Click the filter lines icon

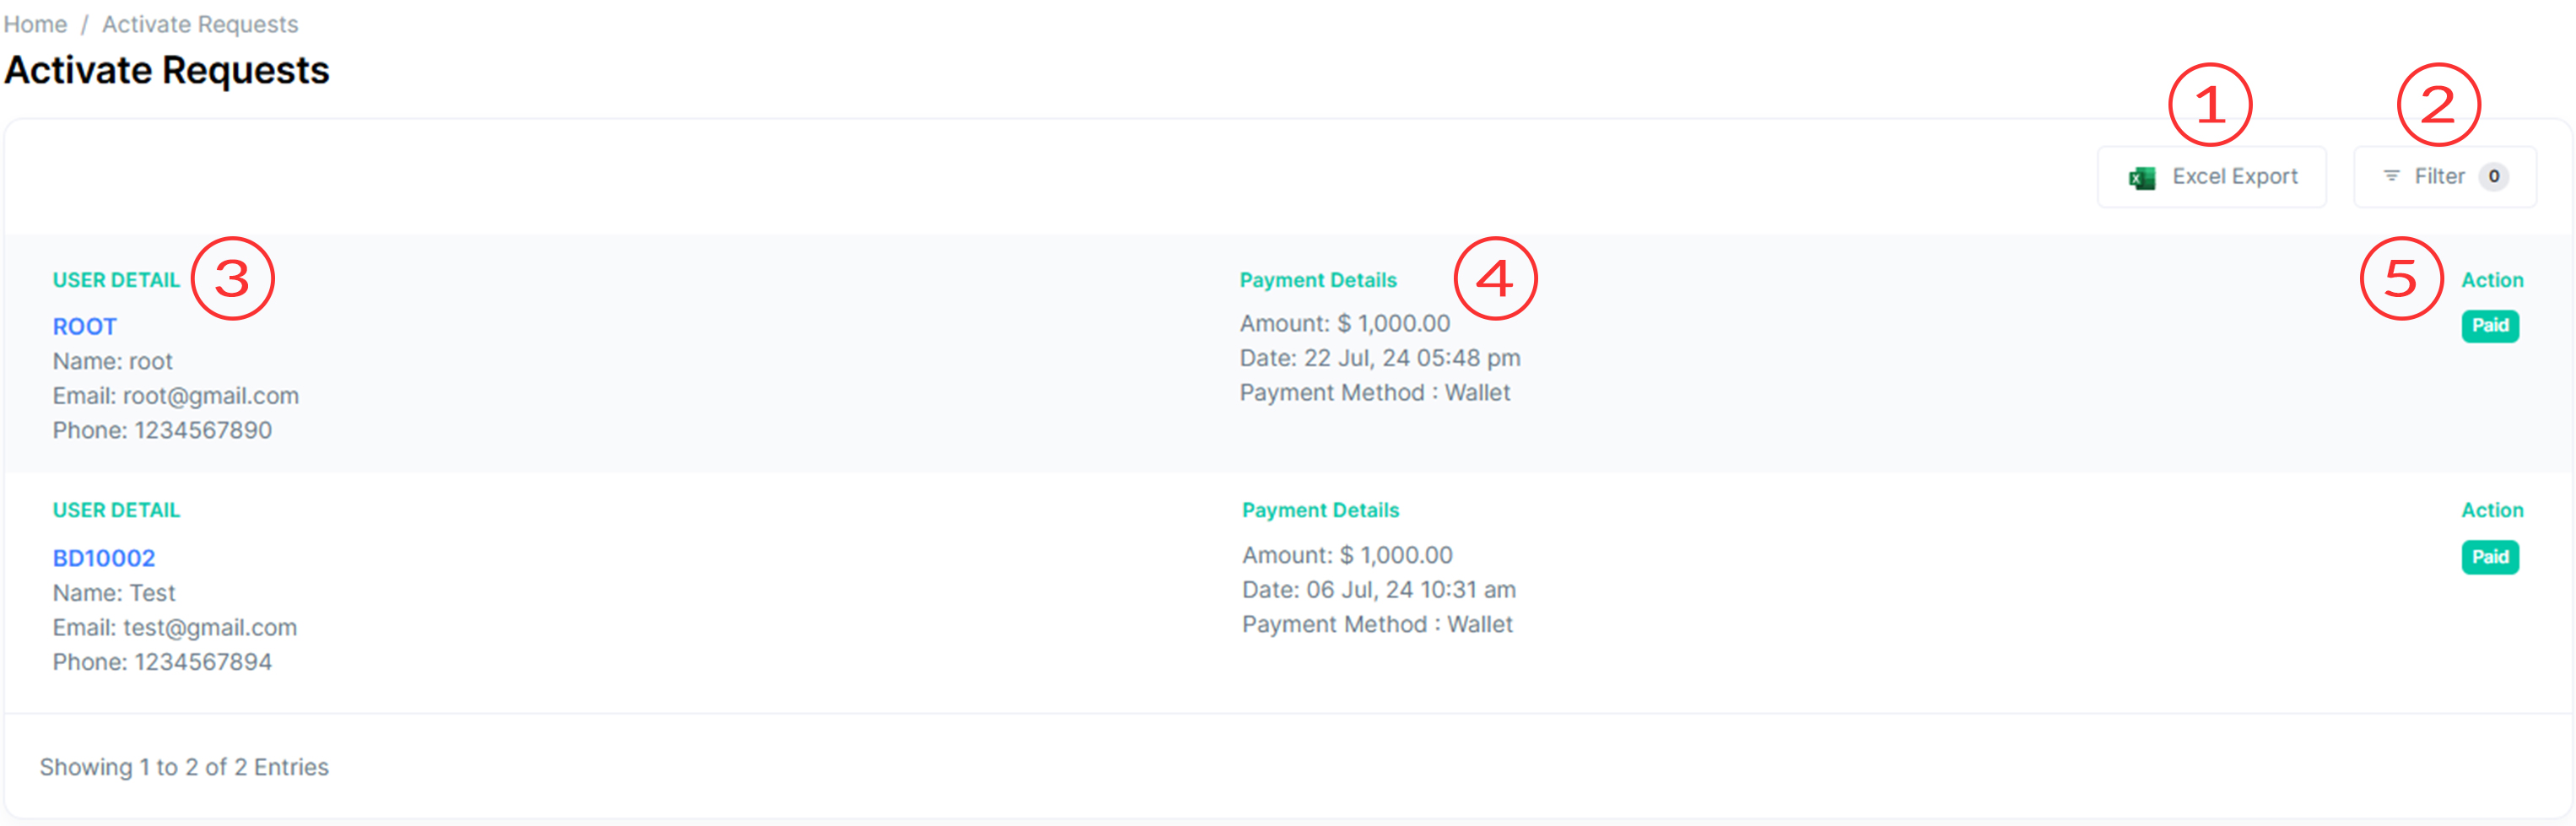tap(2391, 176)
